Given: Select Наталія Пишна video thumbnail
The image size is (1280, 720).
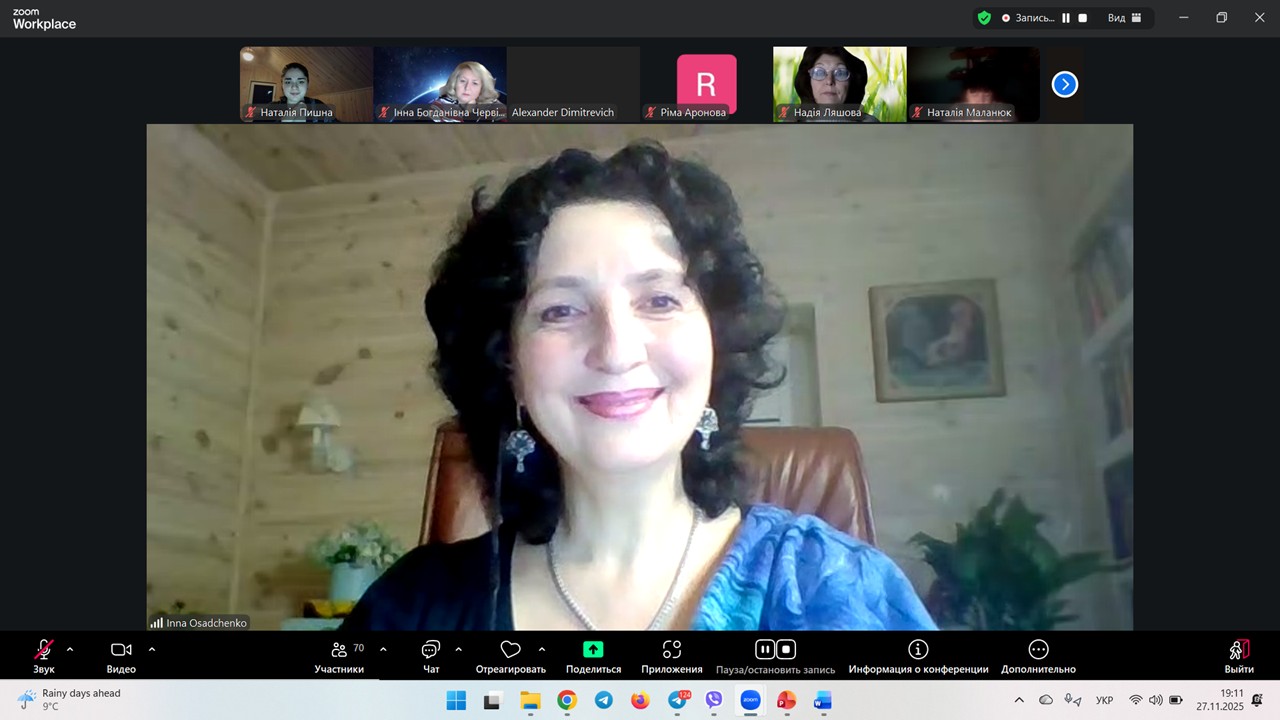Looking at the screenshot, I should tap(306, 84).
